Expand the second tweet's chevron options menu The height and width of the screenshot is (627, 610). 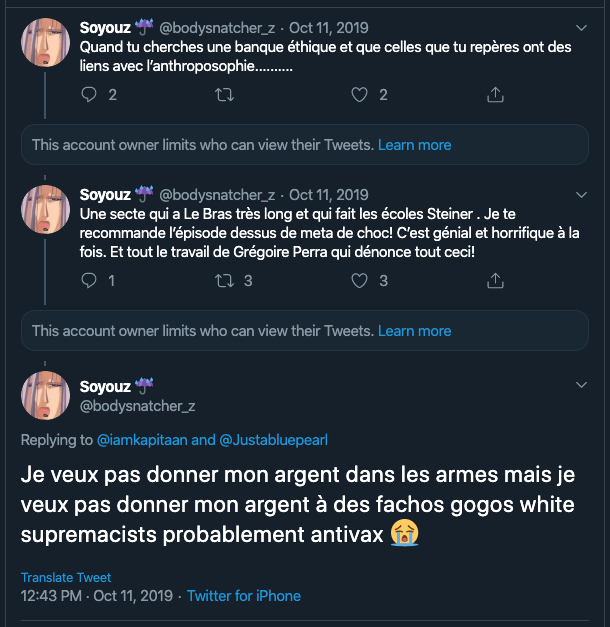coord(582,195)
